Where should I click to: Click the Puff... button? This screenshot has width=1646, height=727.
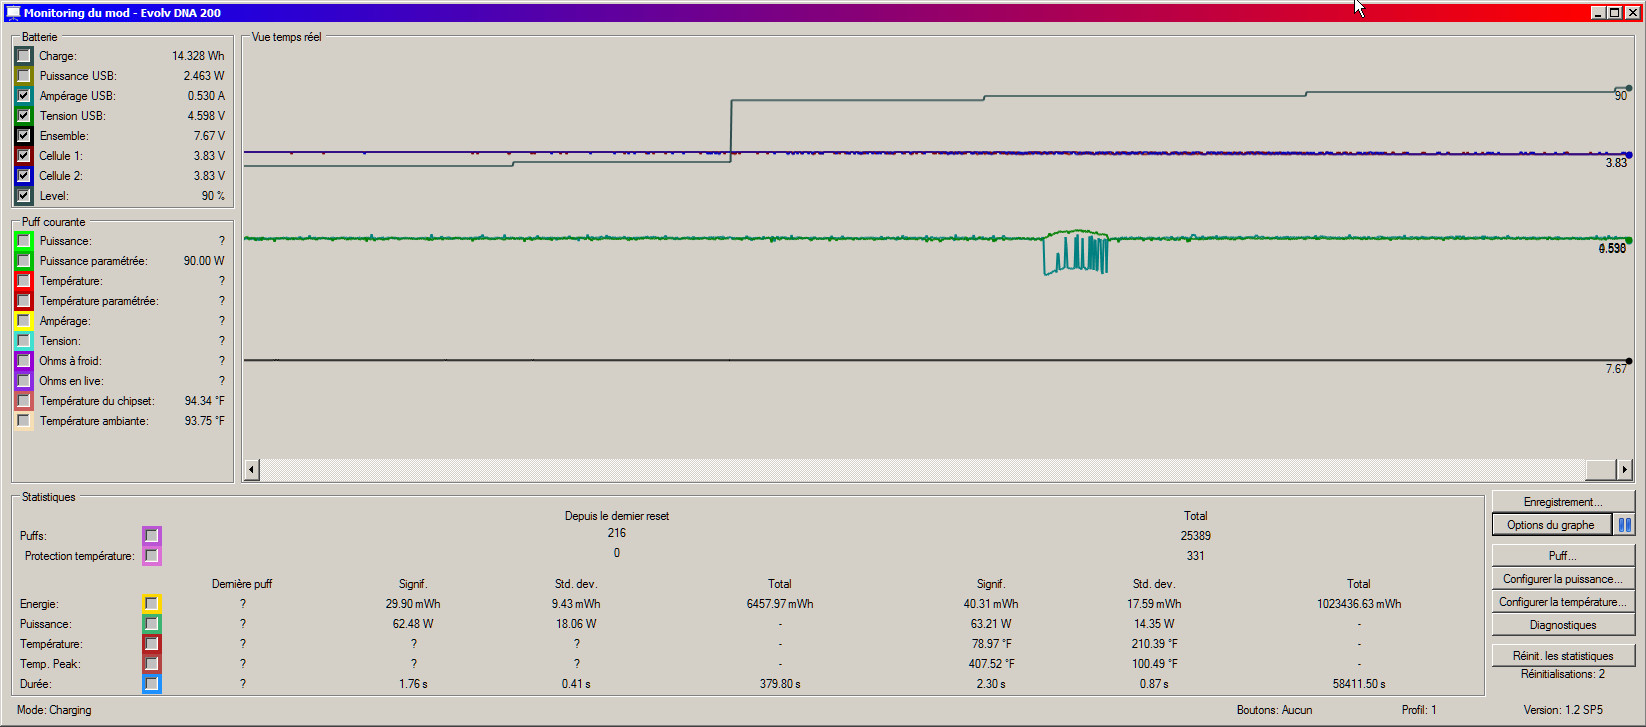pos(1562,556)
